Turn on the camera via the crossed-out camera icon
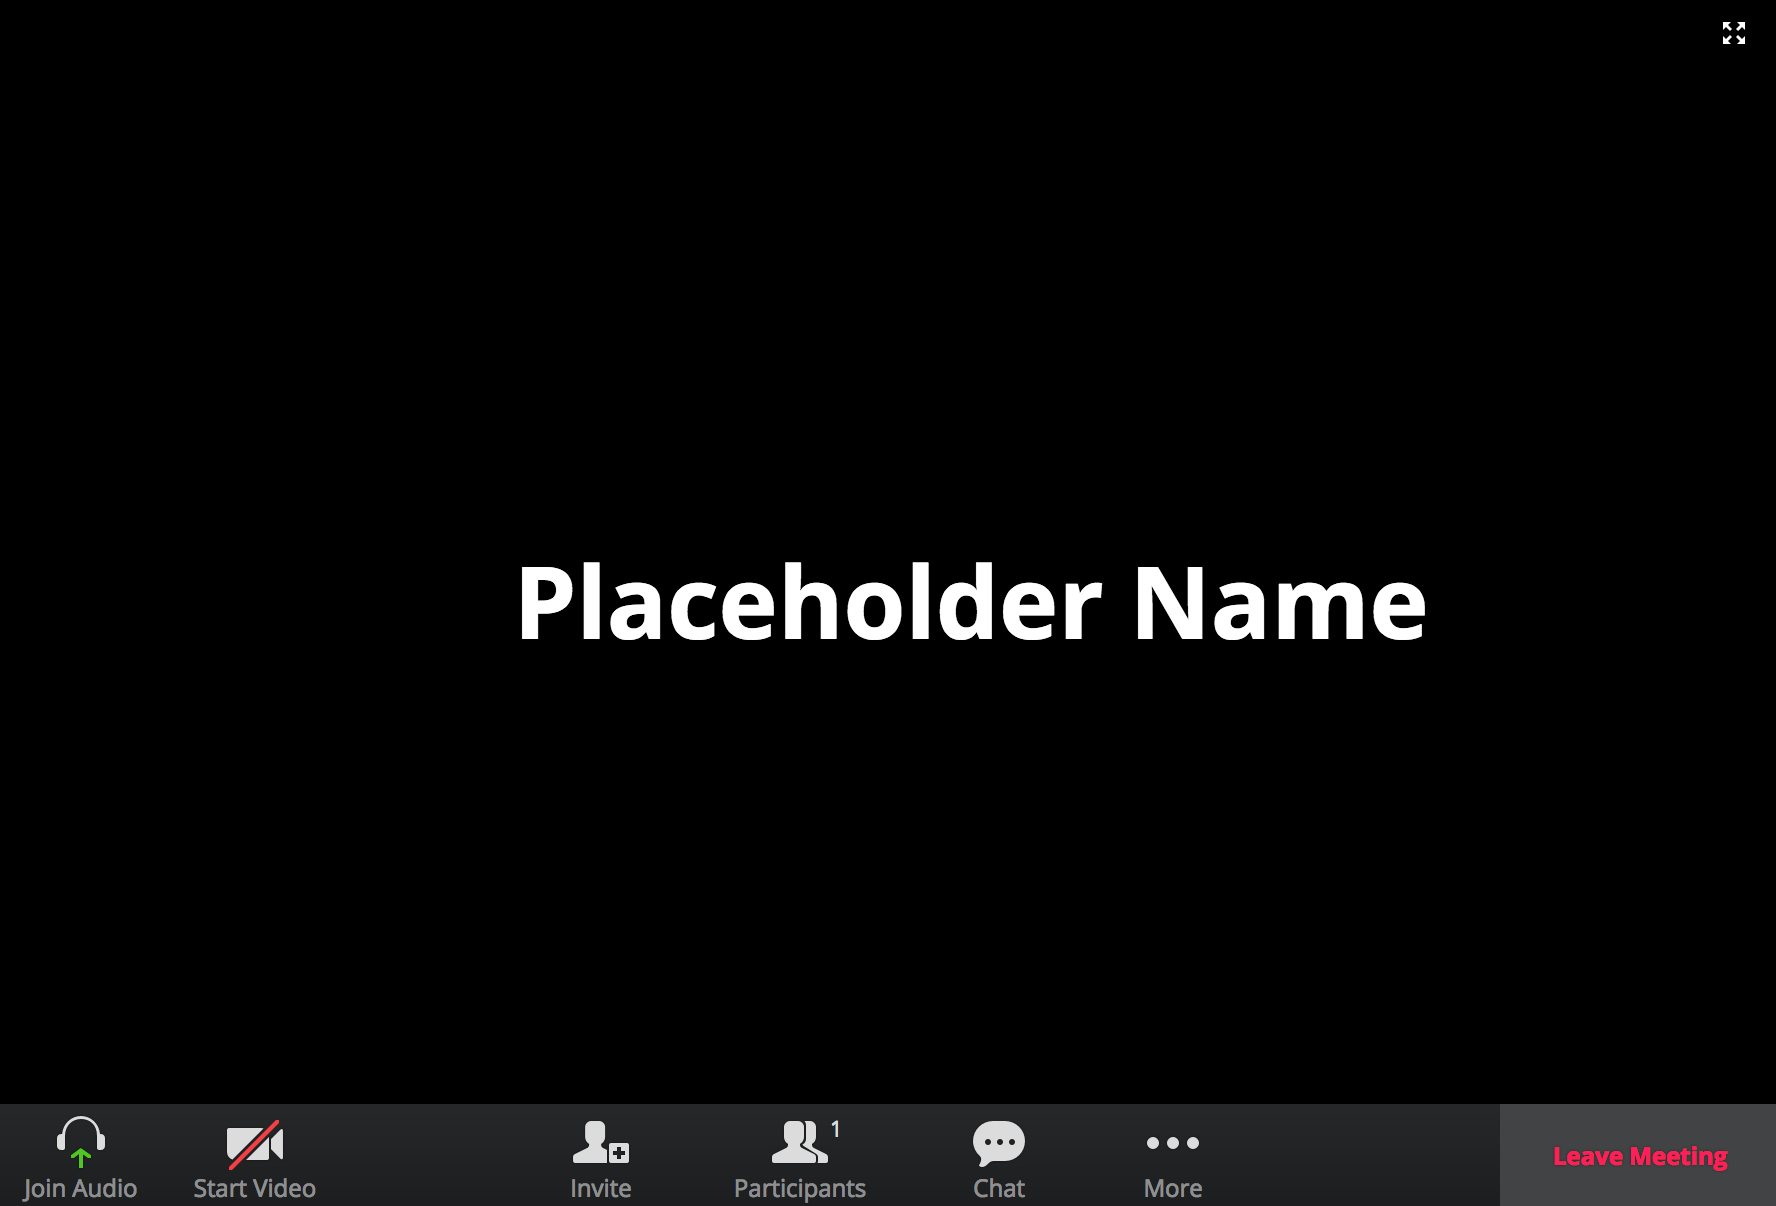1776x1206 pixels. click(254, 1144)
